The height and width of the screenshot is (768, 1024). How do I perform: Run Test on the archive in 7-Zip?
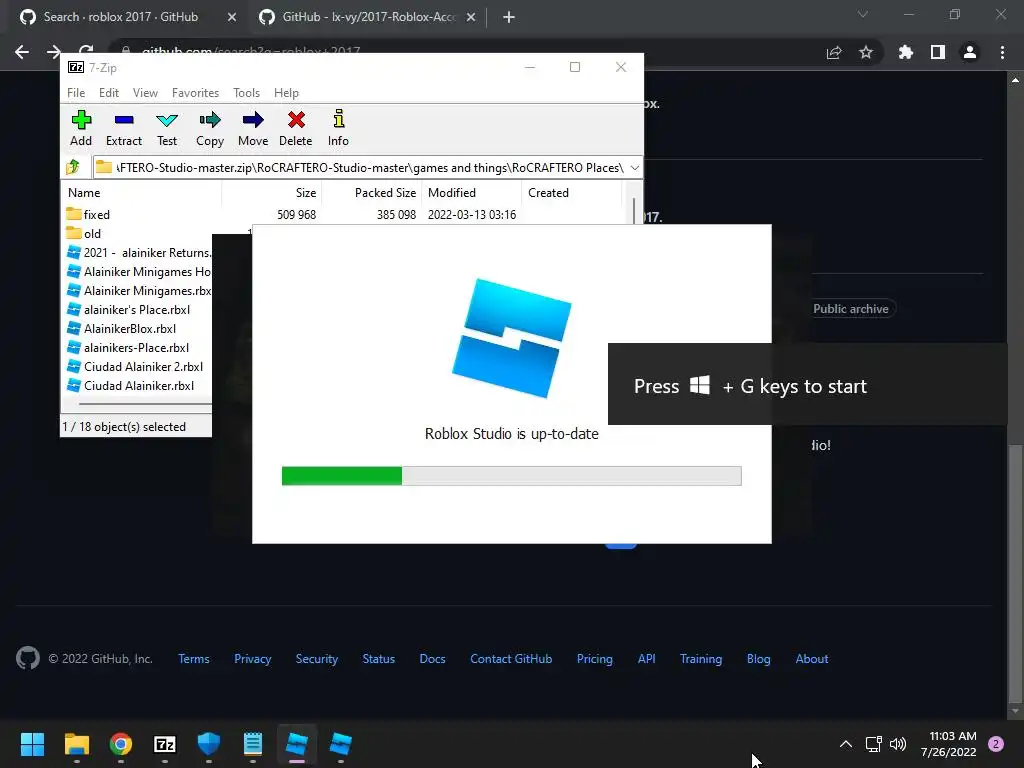(167, 128)
